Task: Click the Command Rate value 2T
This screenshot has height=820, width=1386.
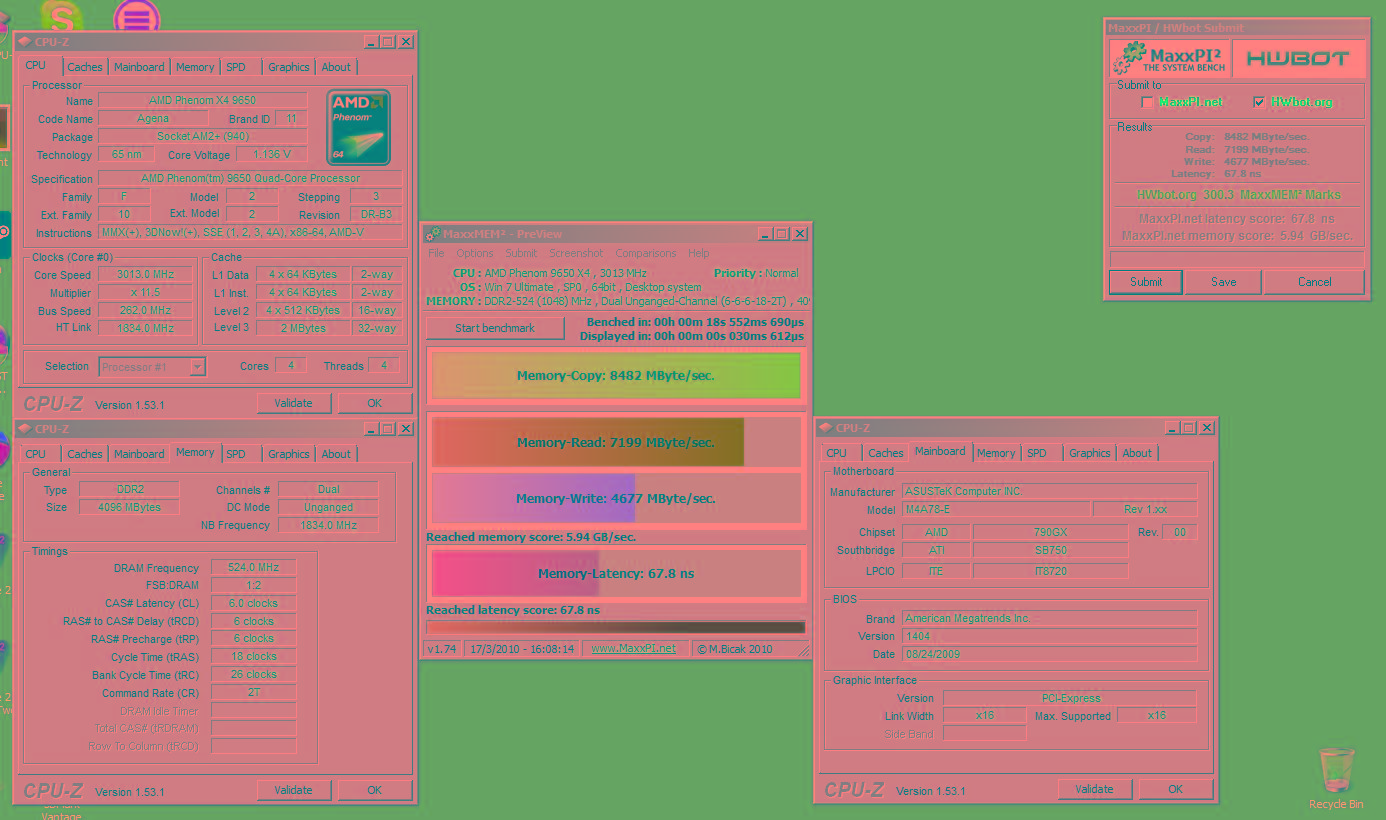Action: click(253, 693)
